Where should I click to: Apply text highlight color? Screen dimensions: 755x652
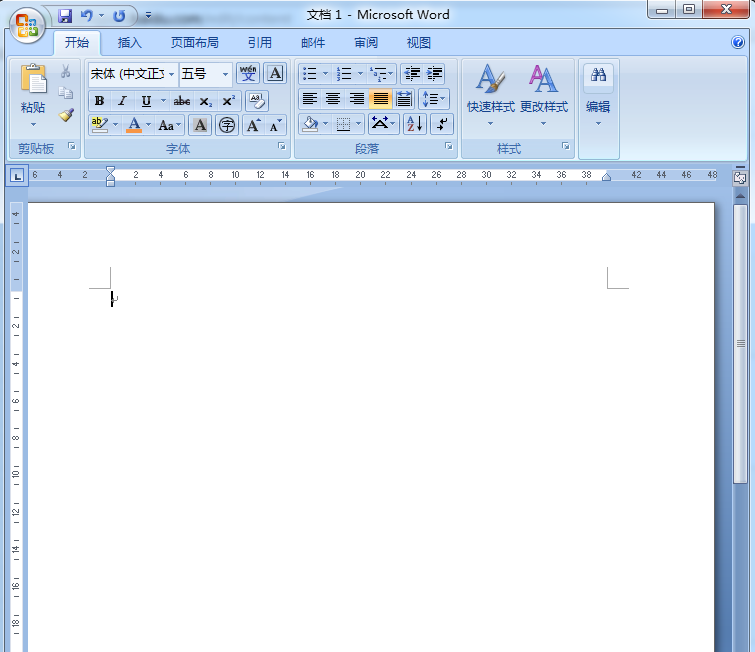coord(99,125)
